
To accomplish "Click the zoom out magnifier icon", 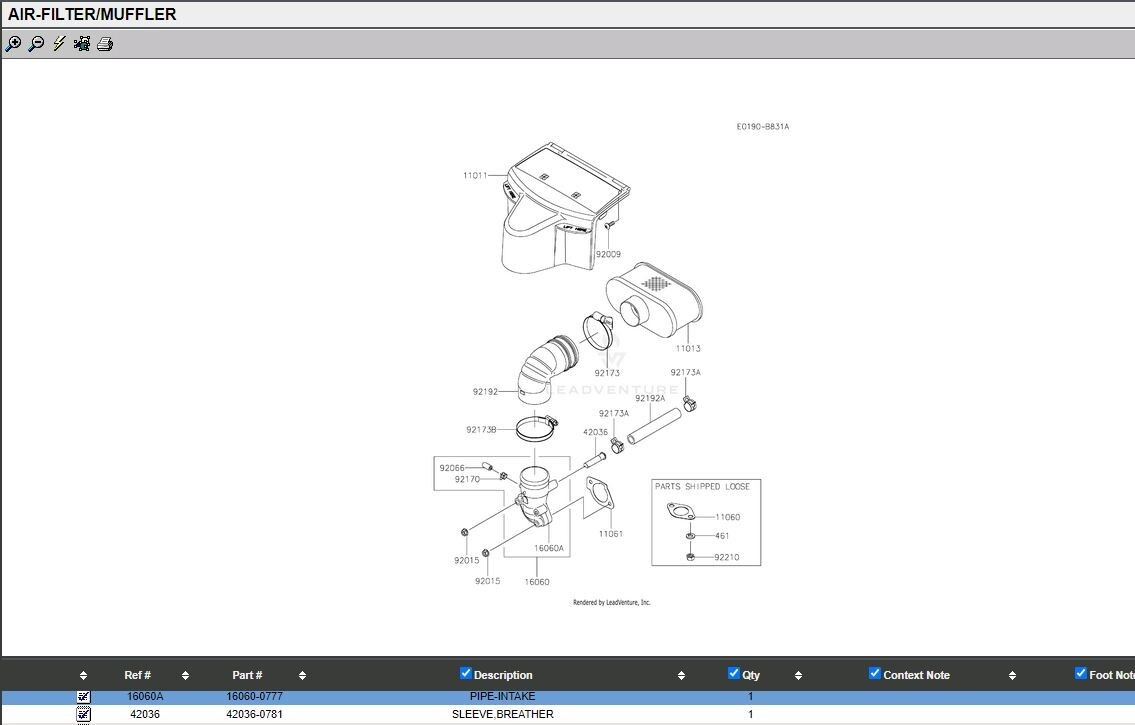I will (36, 44).
